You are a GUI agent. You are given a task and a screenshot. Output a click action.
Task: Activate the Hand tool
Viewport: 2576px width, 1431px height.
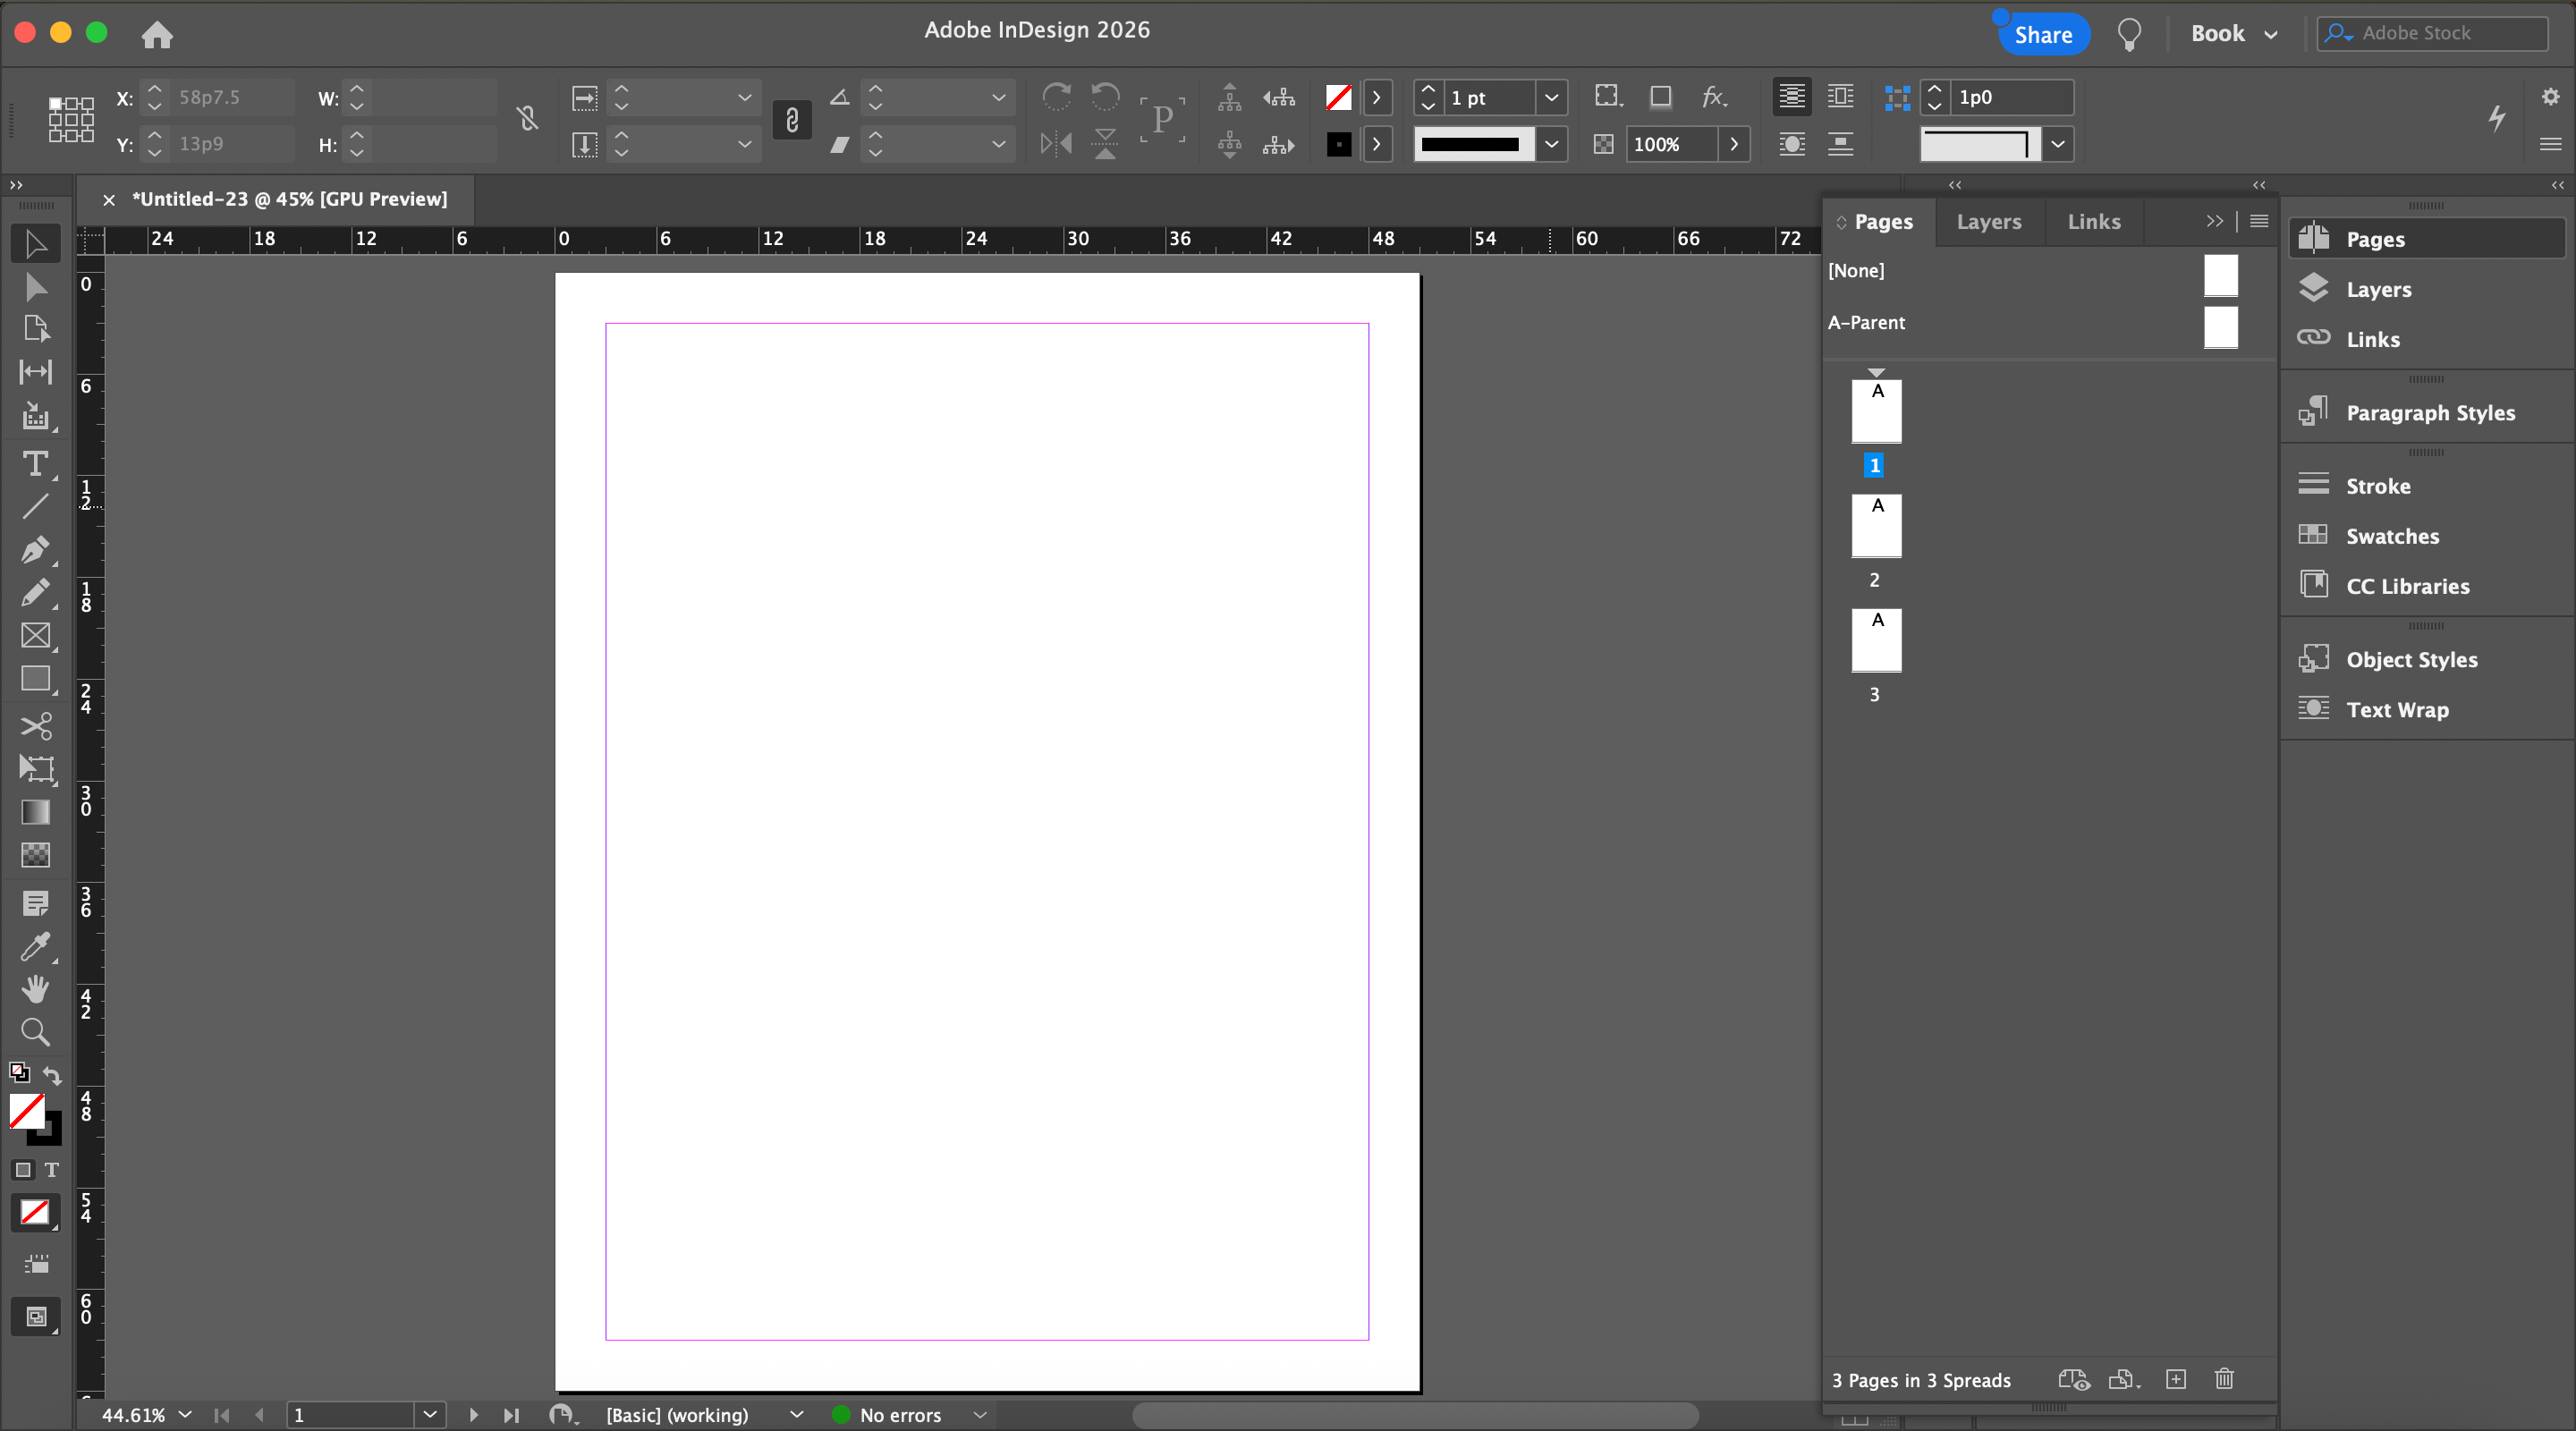click(35, 989)
